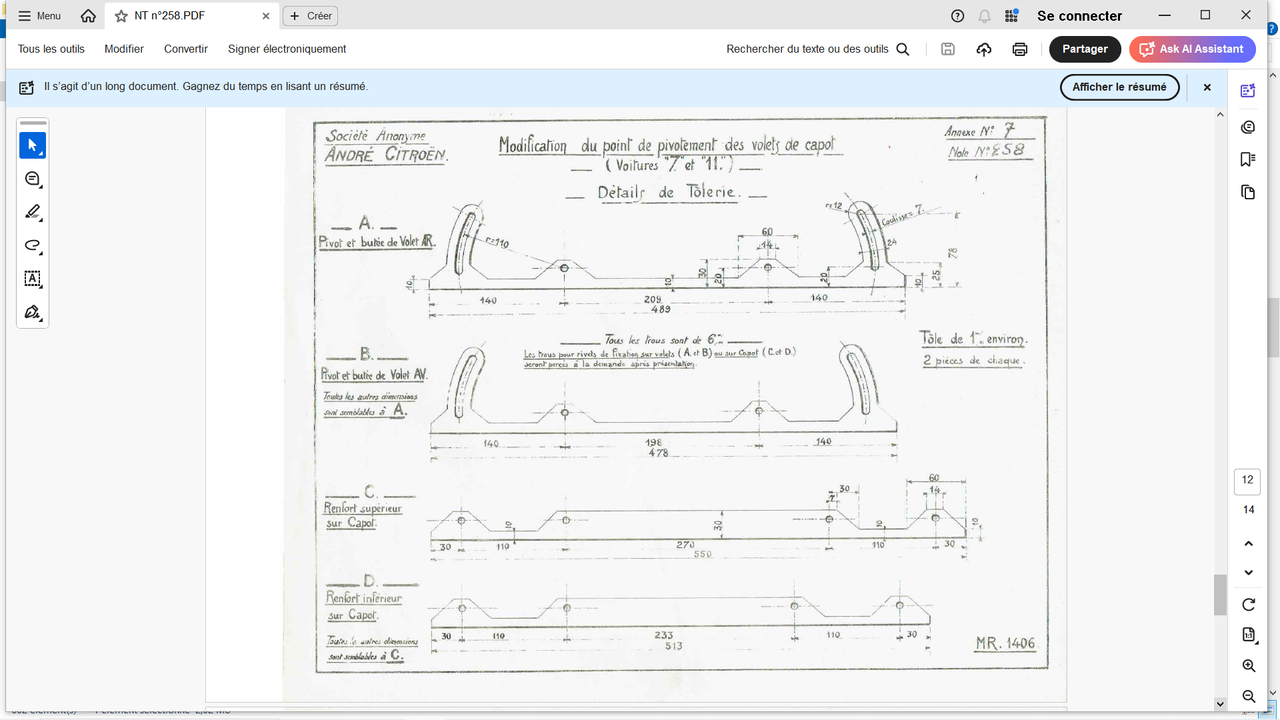Open Ask AI Assistant
The image size is (1280, 720).
(x=1192, y=49)
